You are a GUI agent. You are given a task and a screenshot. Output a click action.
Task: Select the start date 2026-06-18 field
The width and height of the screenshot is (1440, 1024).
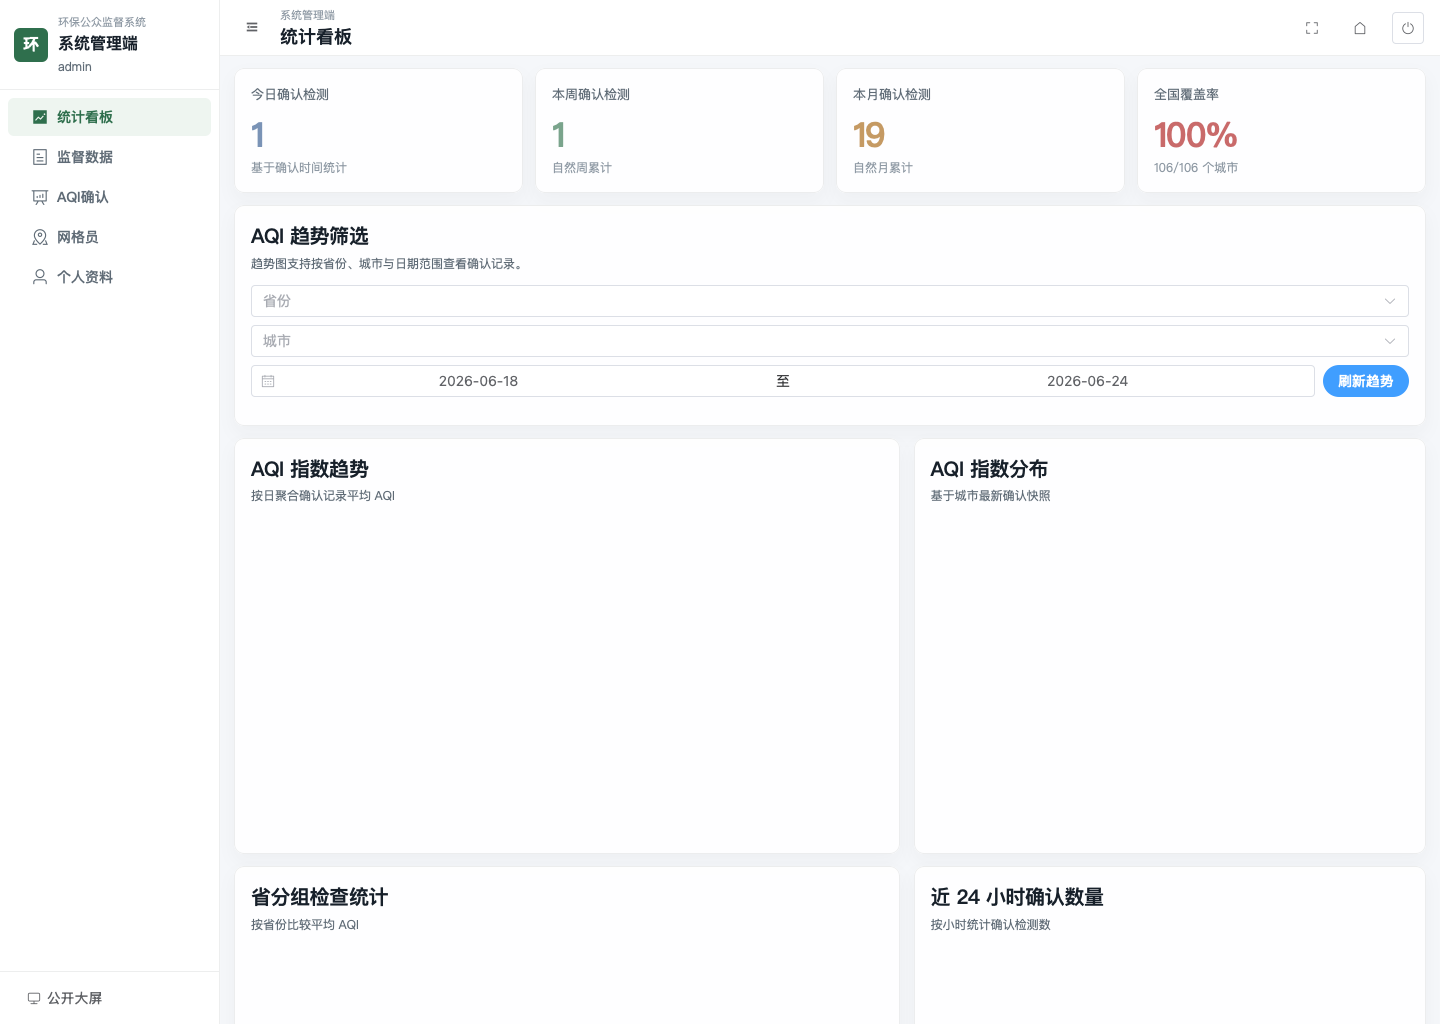(x=478, y=381)
